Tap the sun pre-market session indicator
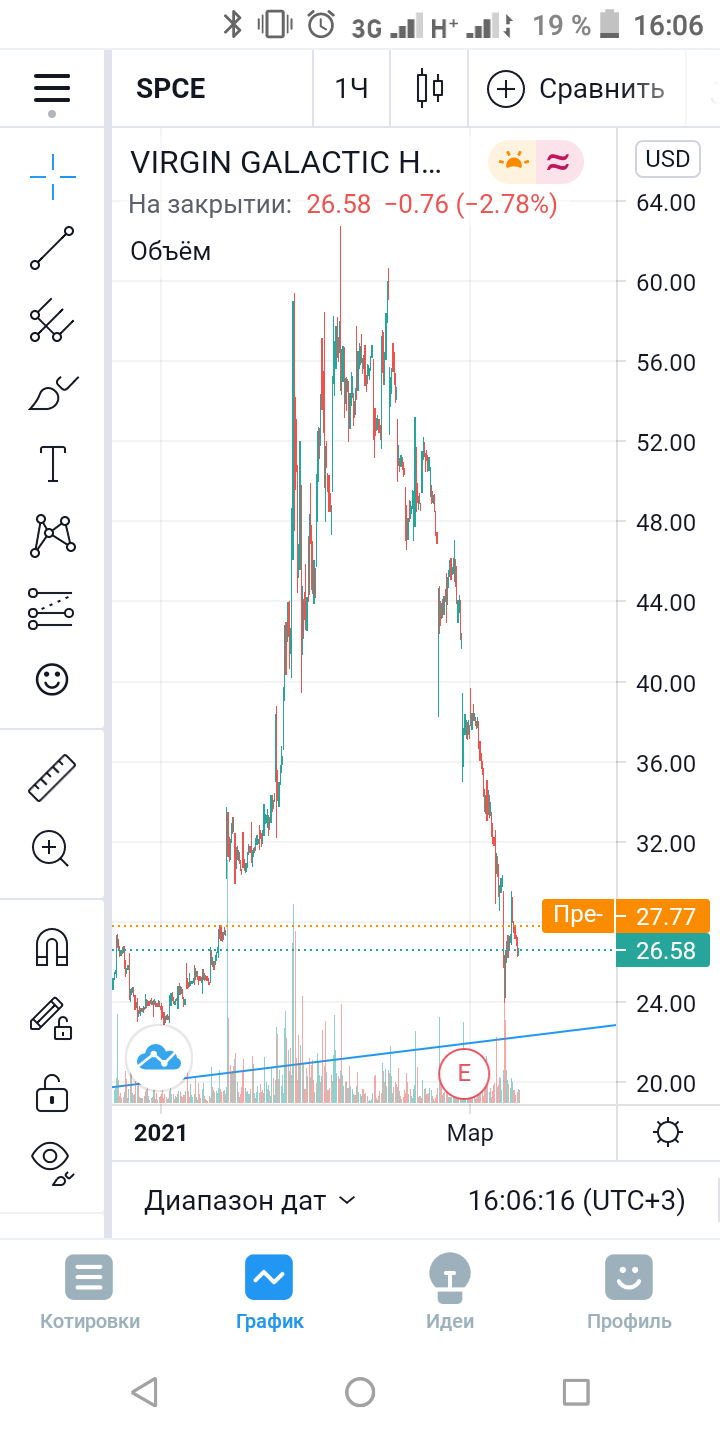720x1440 pixels. [x=513, y=161]
